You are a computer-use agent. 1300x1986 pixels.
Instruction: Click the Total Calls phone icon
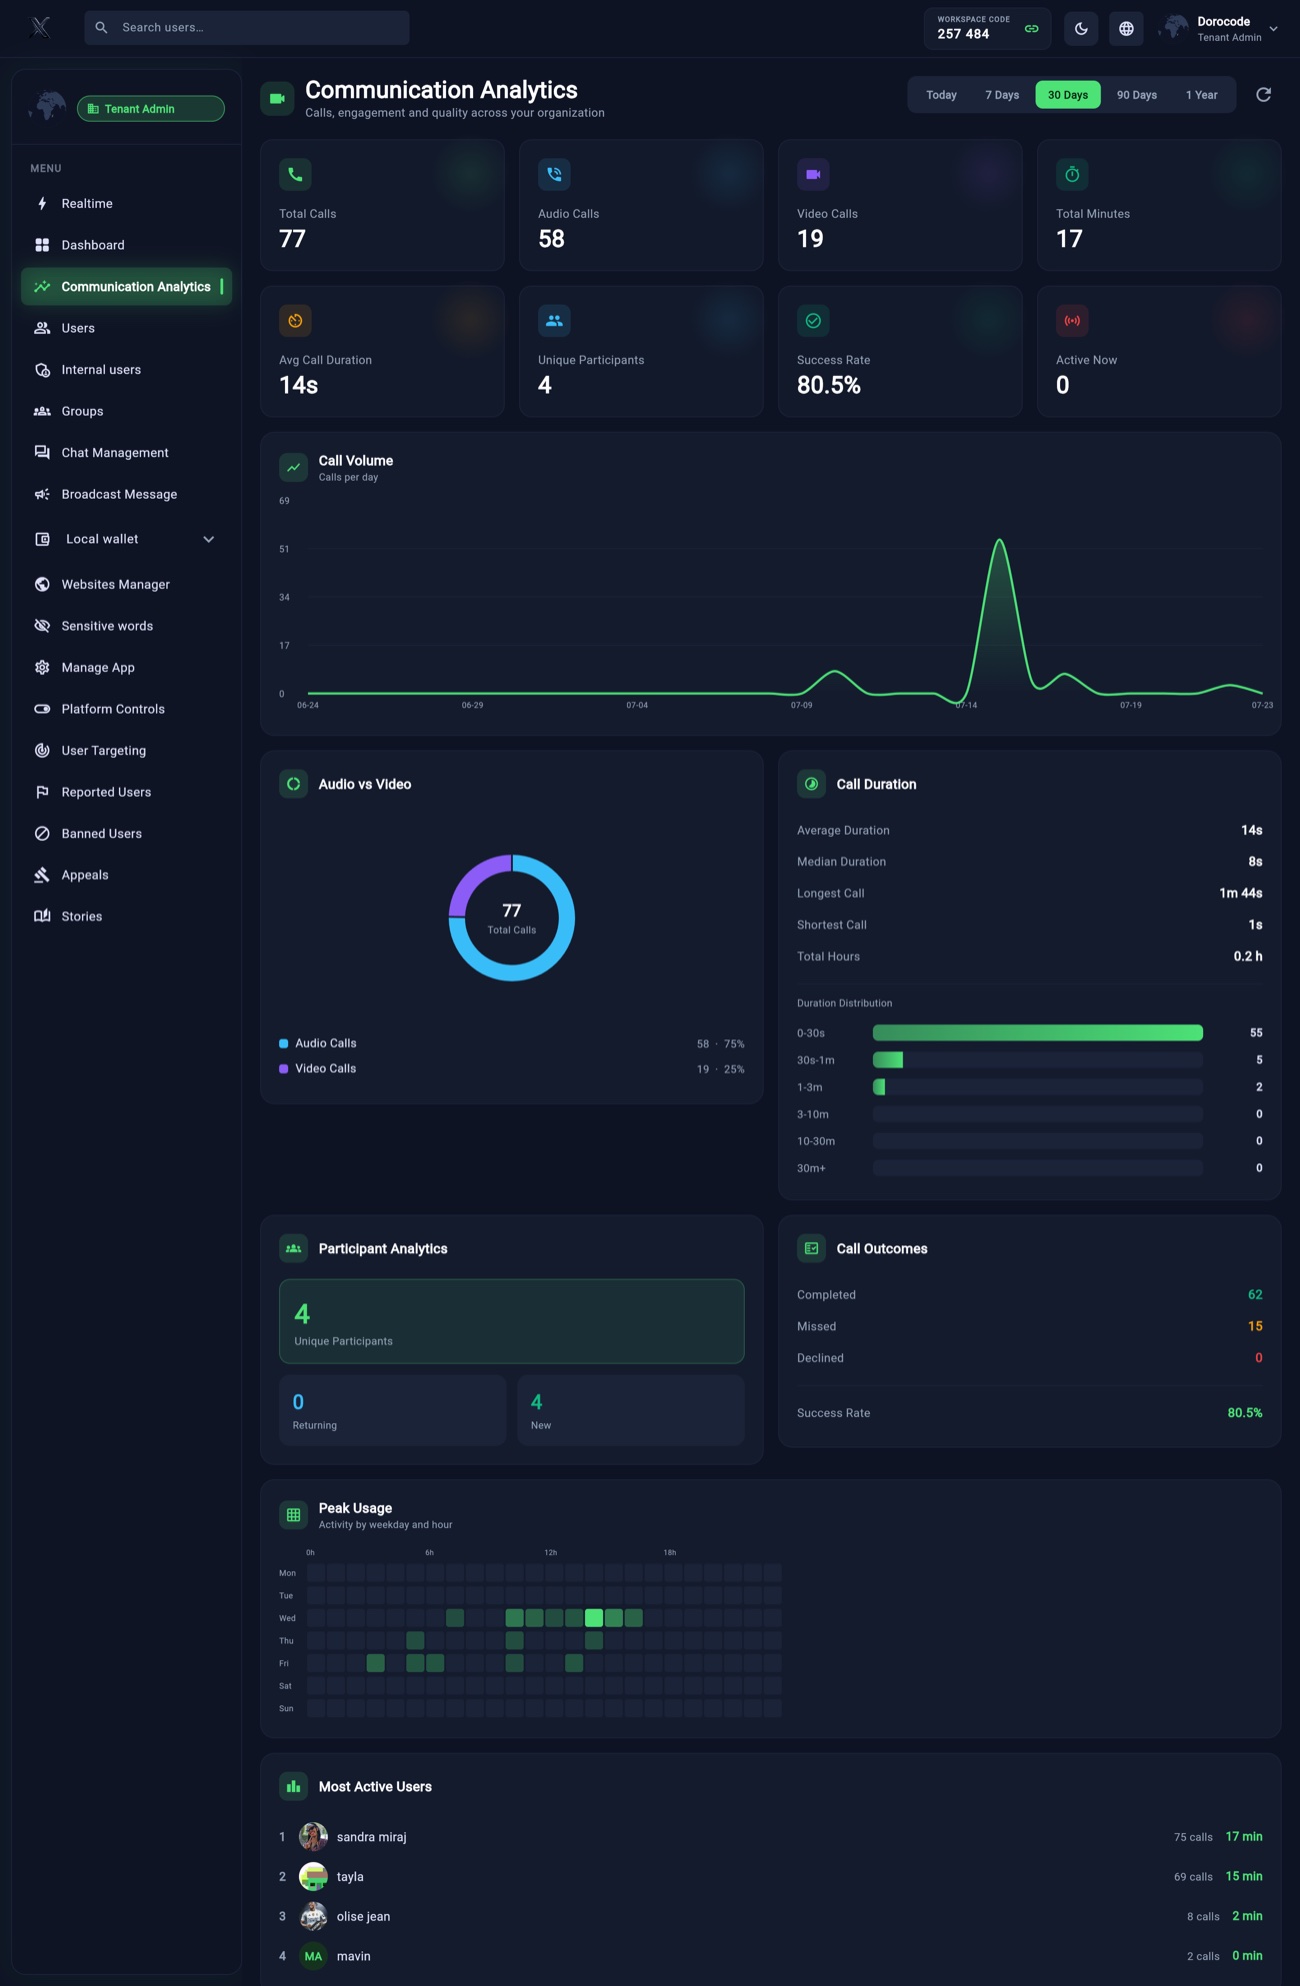[x=295, y=174]
